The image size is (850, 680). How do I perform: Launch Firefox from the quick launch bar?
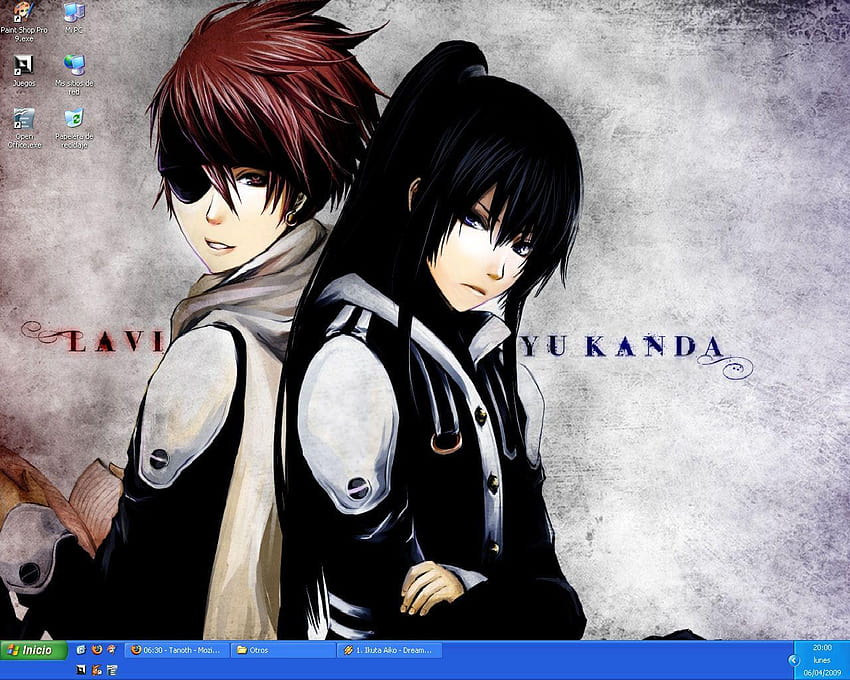(x=96, y=650)
